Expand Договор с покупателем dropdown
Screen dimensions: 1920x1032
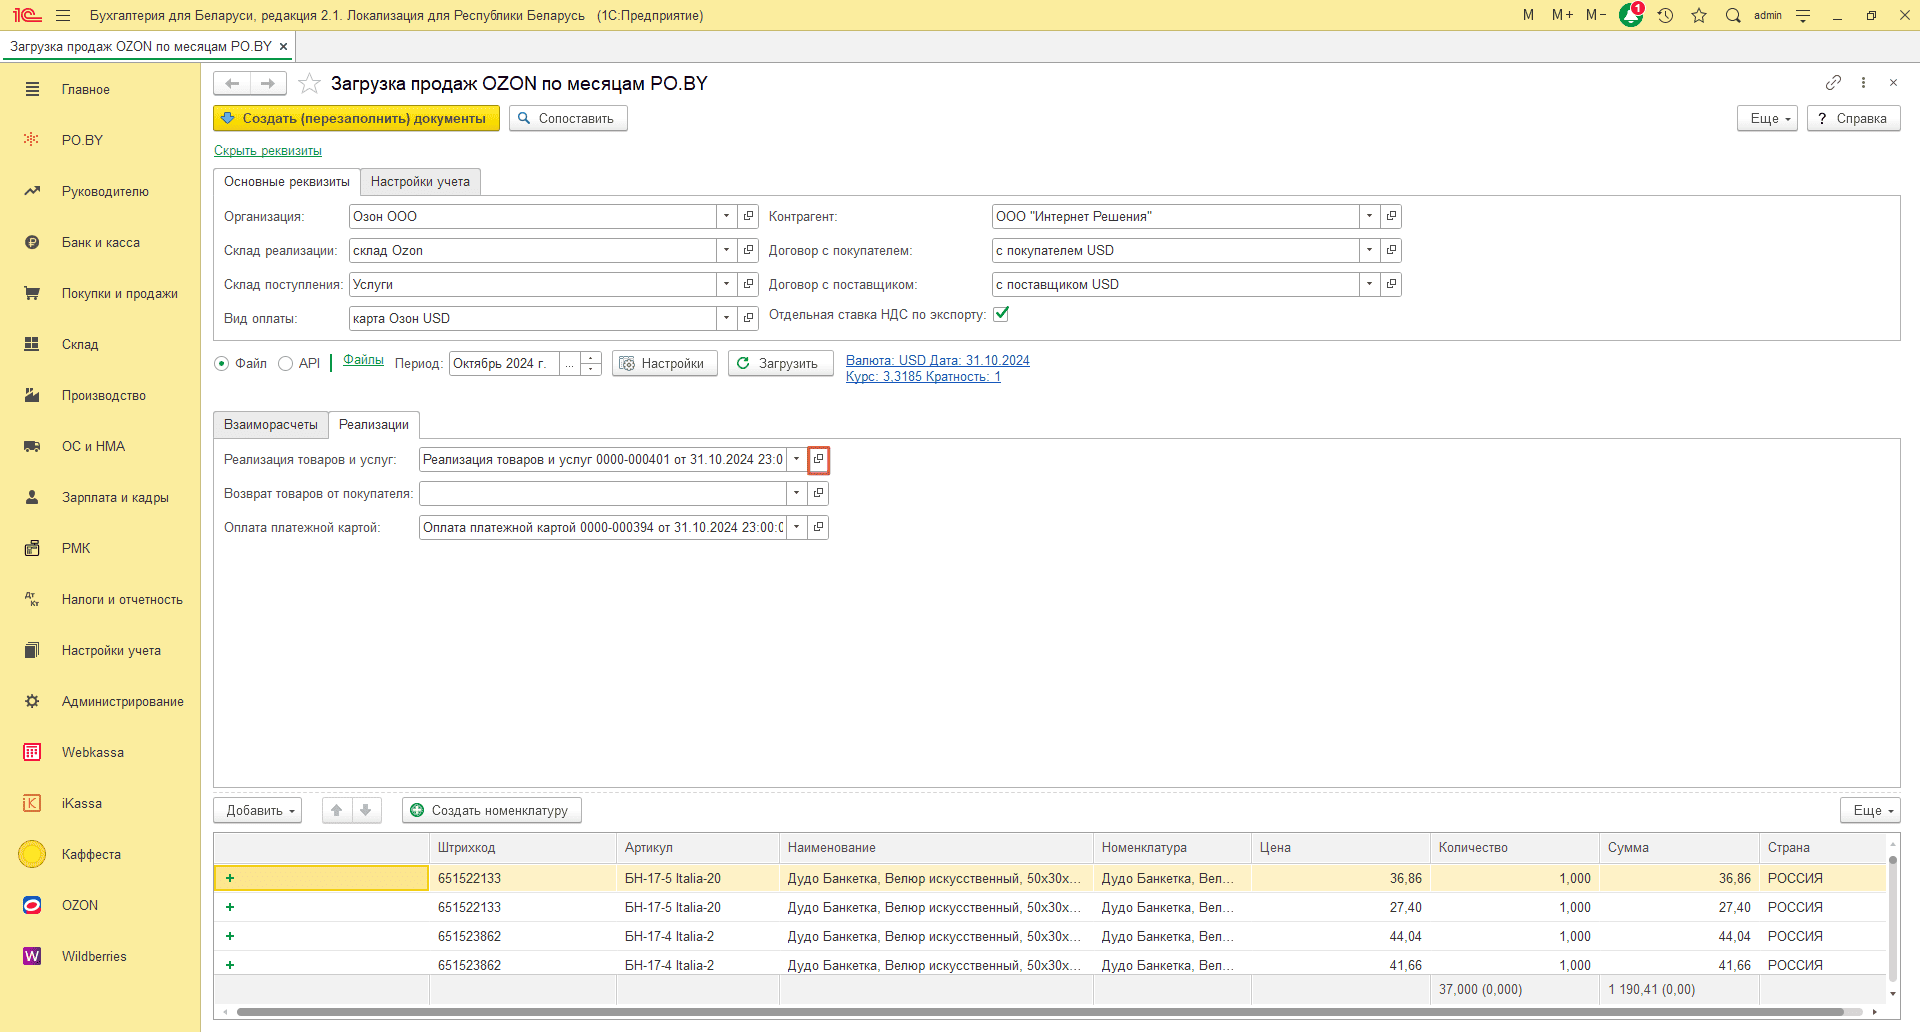point(1370,250)
